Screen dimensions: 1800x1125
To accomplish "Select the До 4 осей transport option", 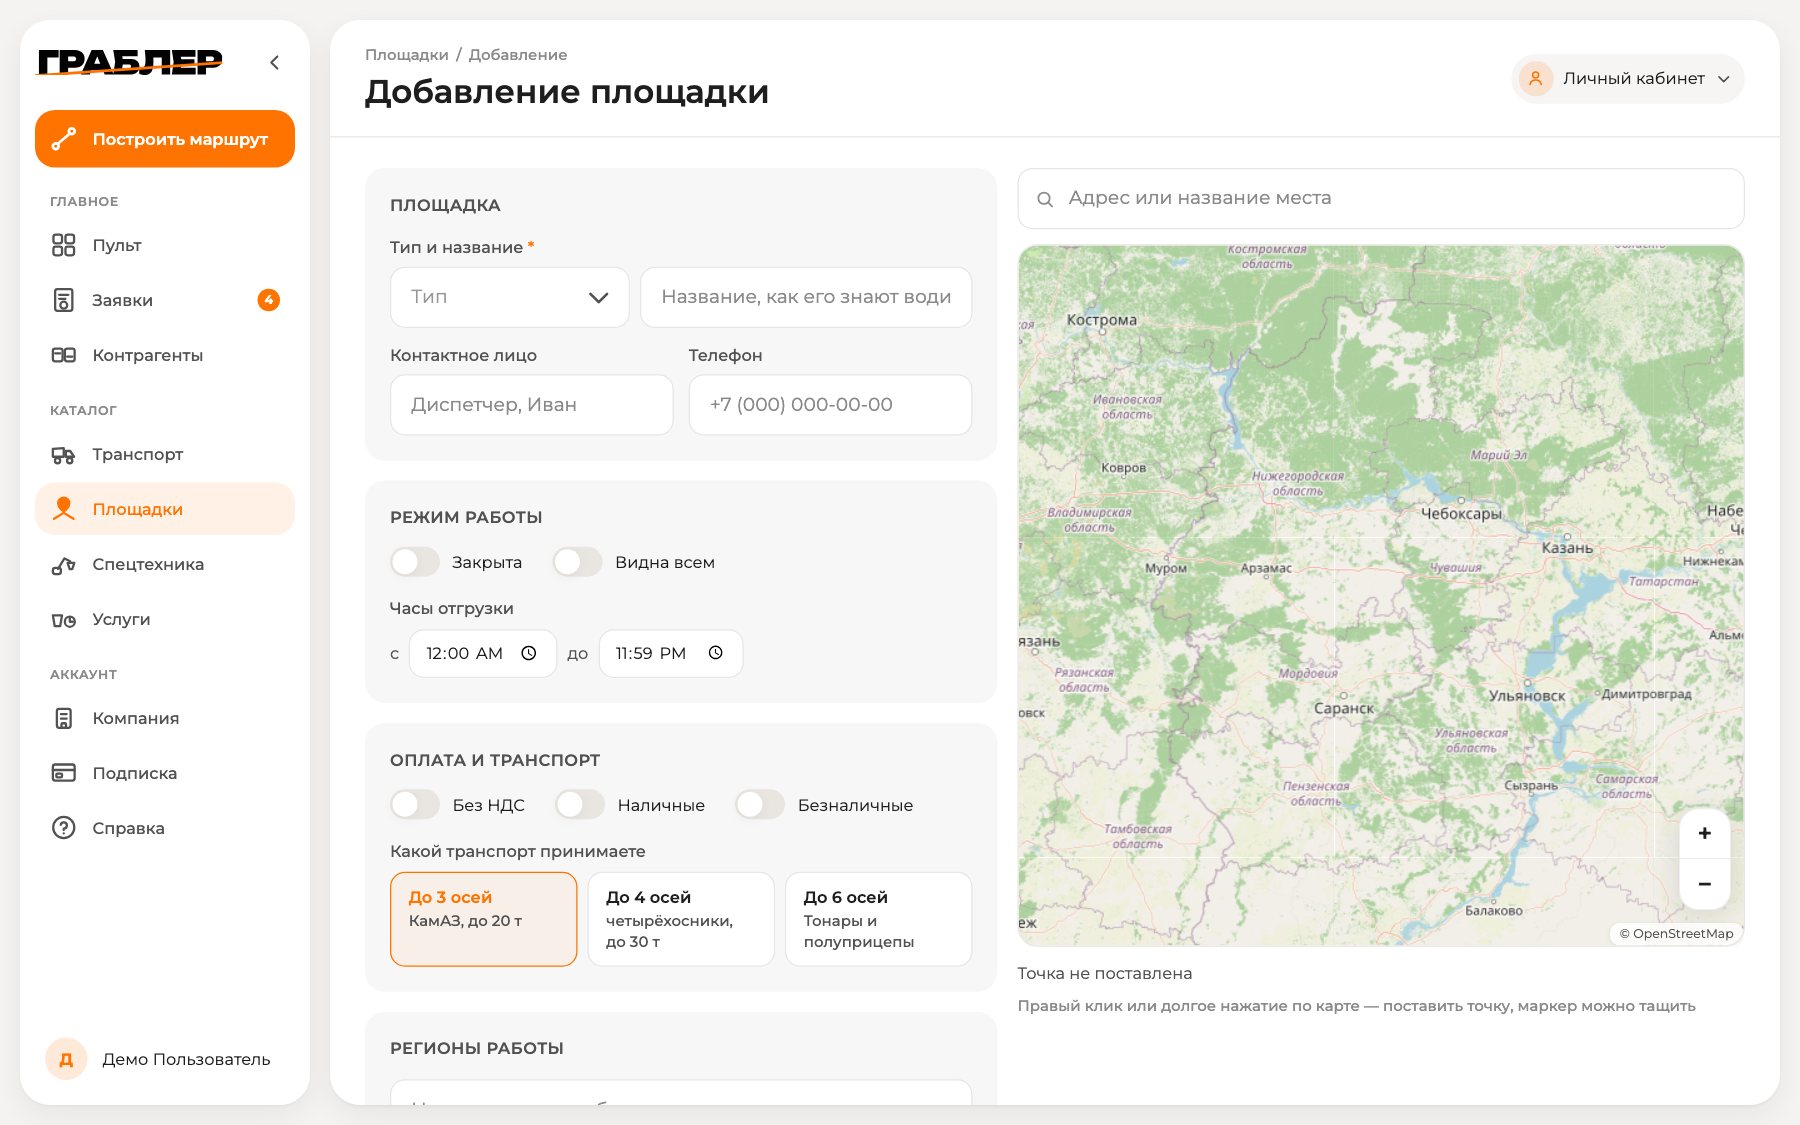I will [x=681, y=919].
